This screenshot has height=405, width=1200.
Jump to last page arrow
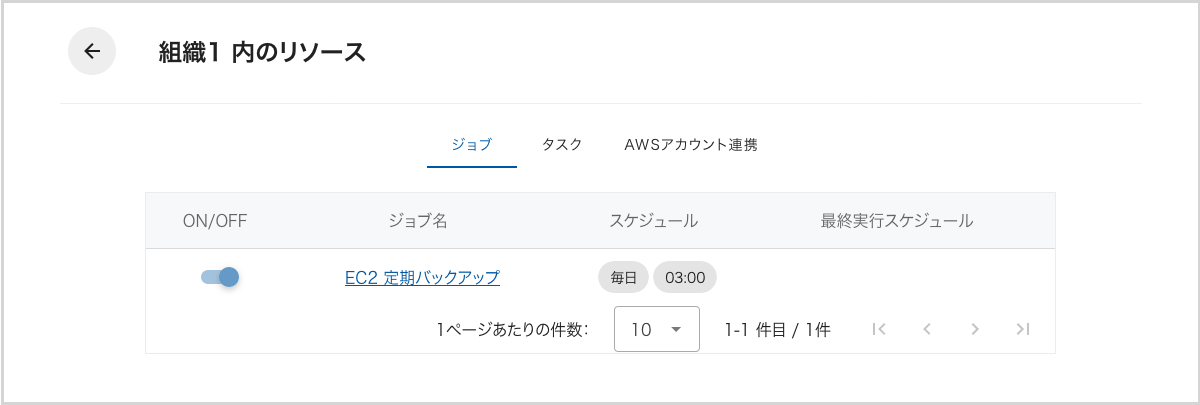[1022, 329]
